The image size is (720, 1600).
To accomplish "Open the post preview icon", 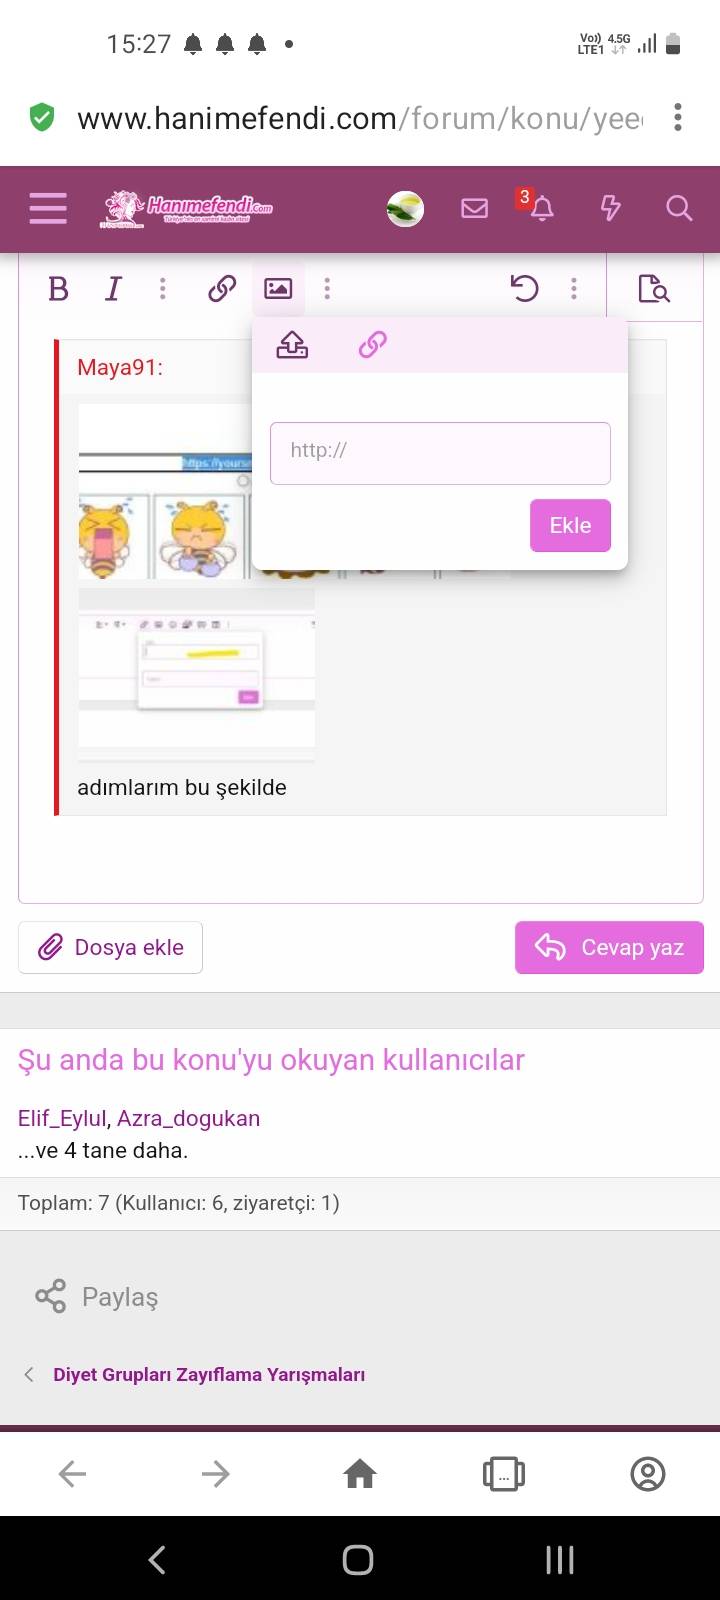I will 654,289.
